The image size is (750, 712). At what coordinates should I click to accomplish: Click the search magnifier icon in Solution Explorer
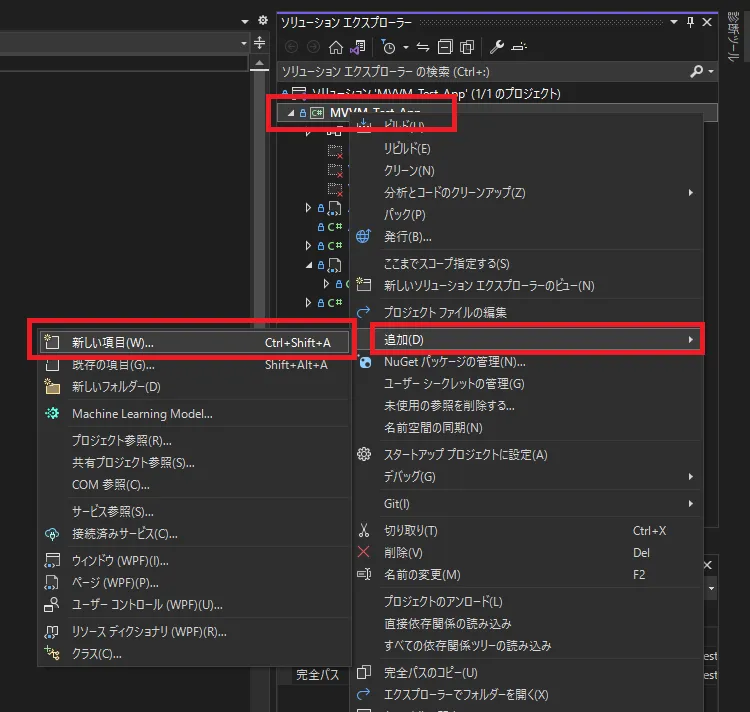696,71
